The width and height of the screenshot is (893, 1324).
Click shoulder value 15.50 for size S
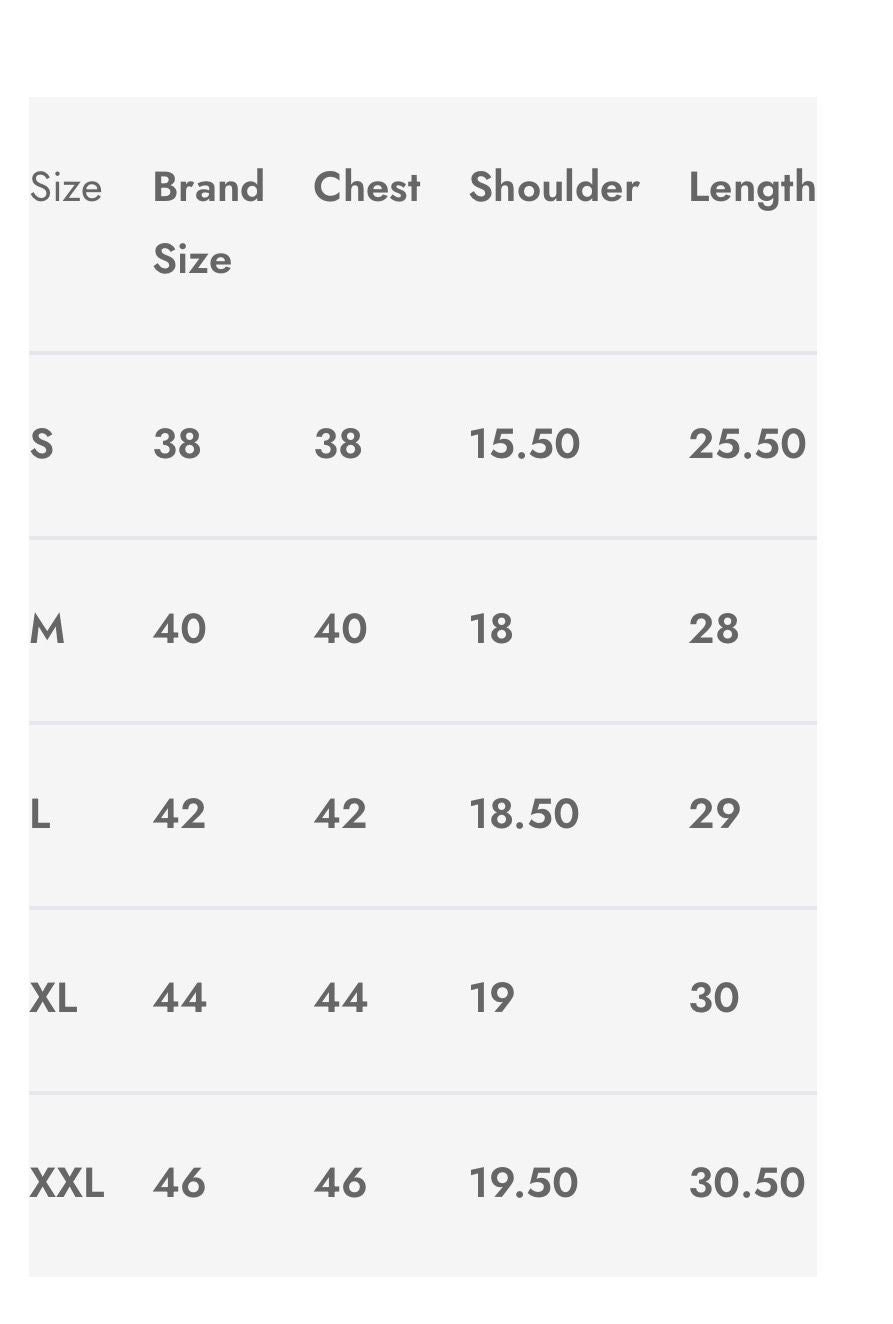click(x=524, y=444)
